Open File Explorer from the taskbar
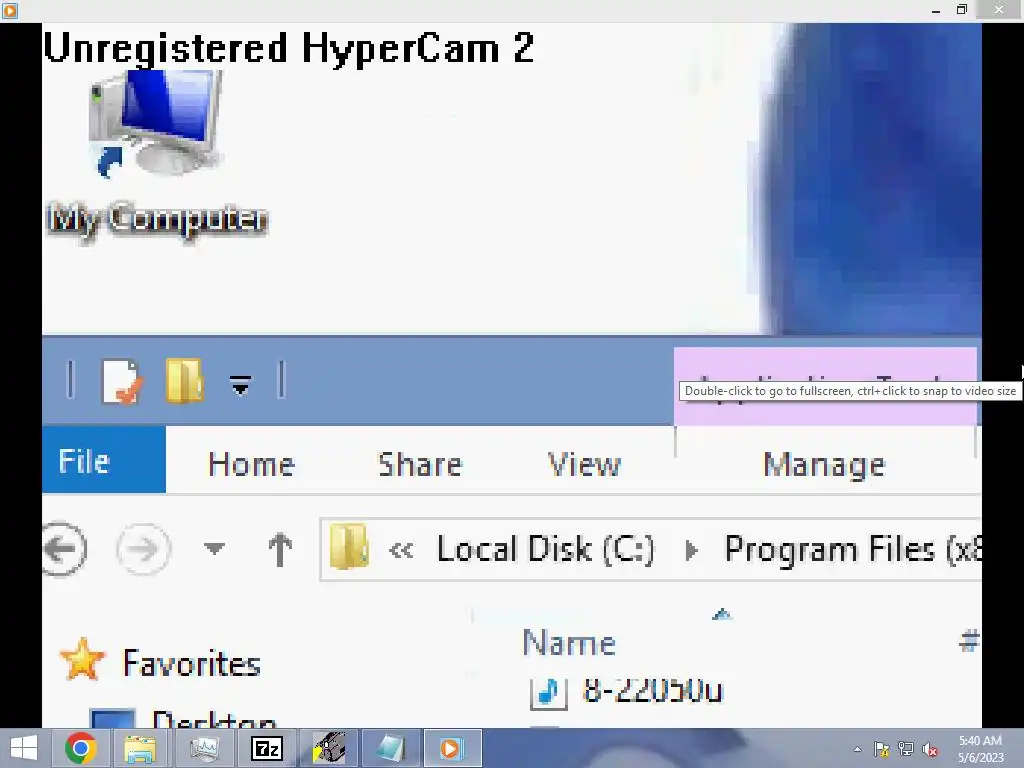Image resolution: width=1024 pixels, height=768 pixels. click(140, 748)
